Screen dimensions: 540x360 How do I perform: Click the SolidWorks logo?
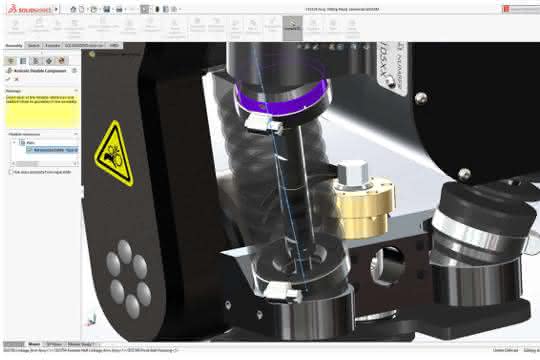29,9
